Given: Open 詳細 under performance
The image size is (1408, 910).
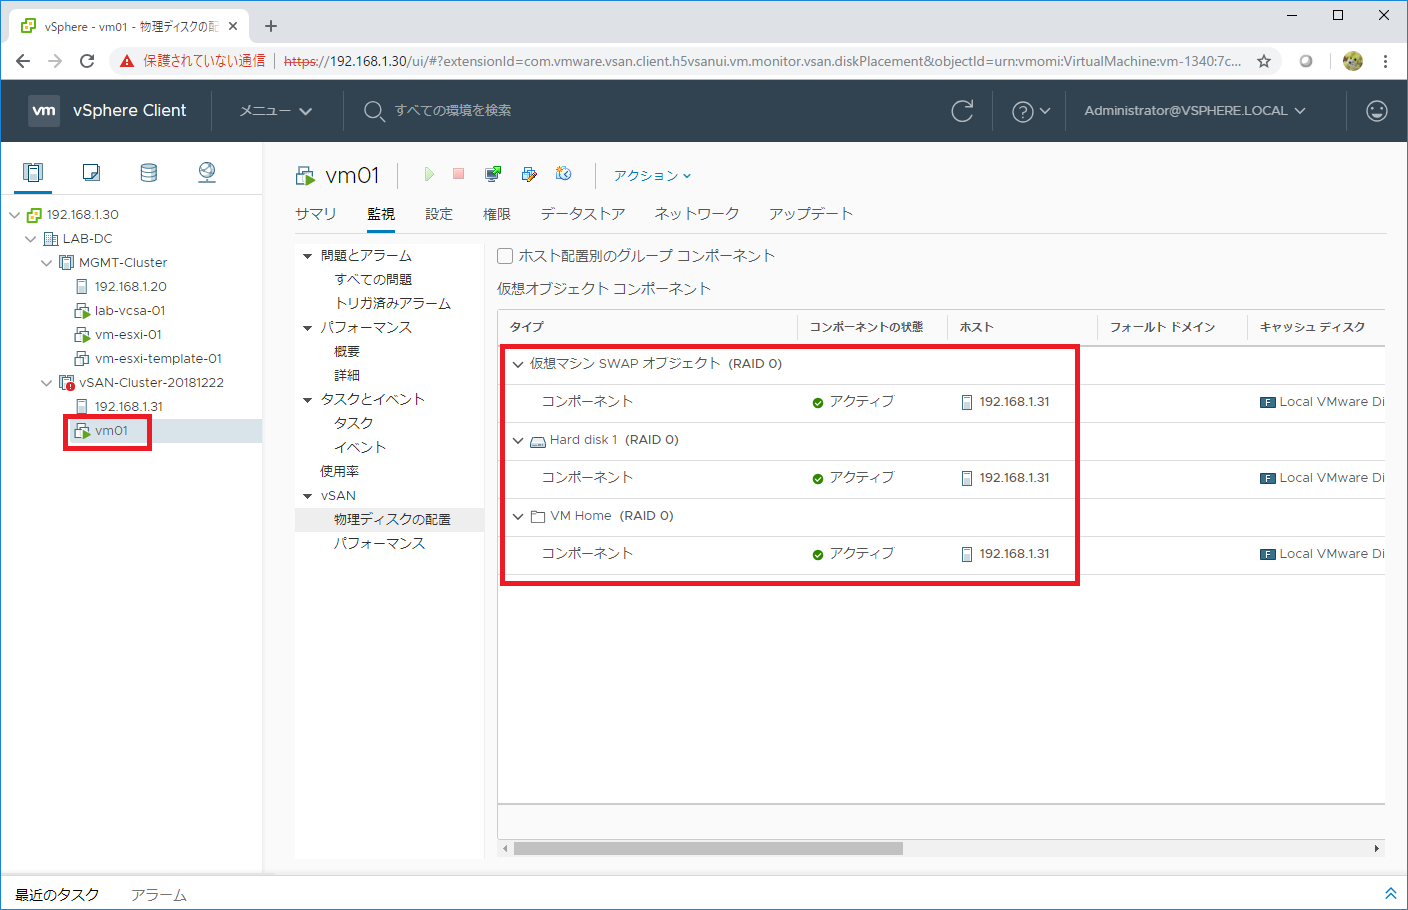Looking at the screenshot, I should click(347, 376).
